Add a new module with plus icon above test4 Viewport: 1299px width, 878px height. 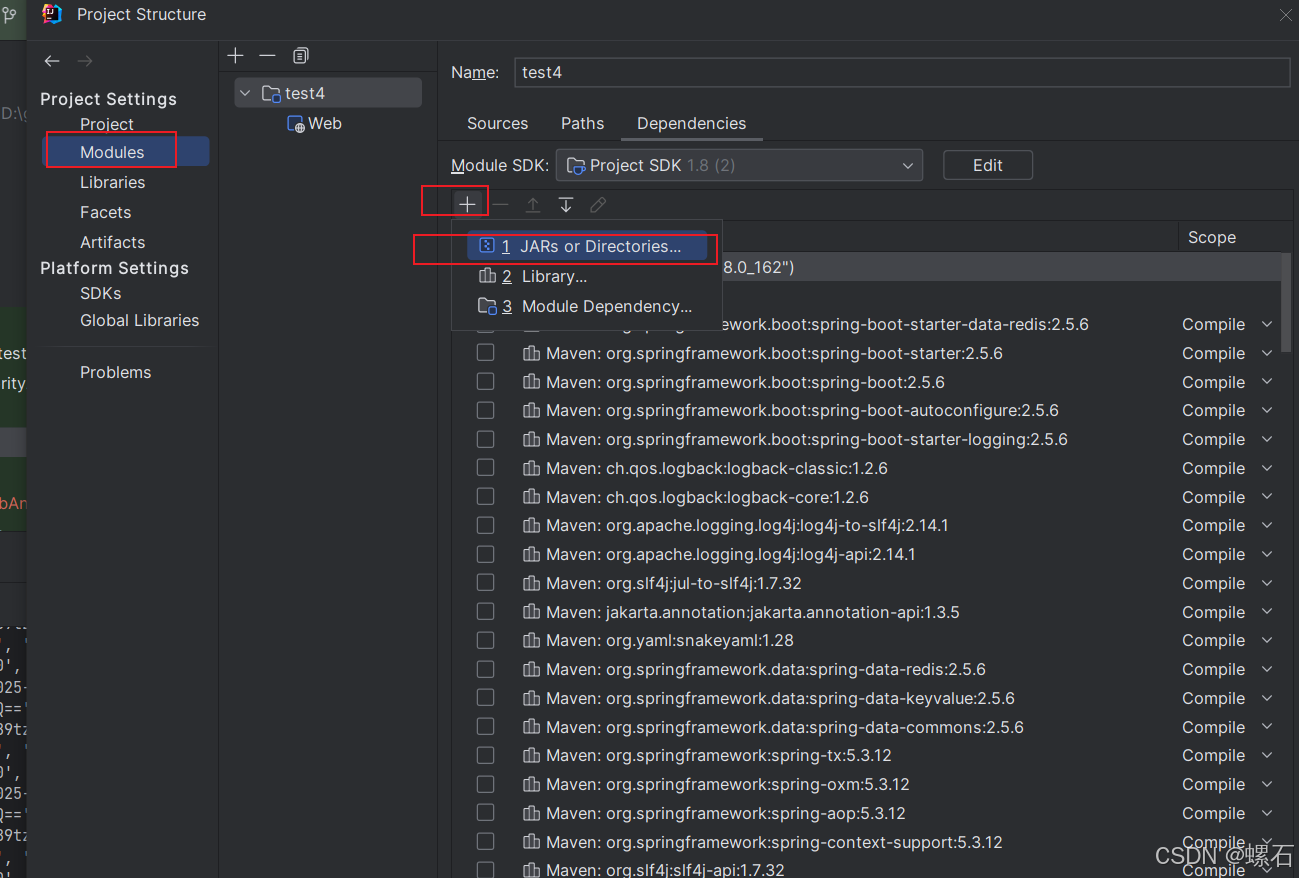pyautogui.click(x=235, y=56)
